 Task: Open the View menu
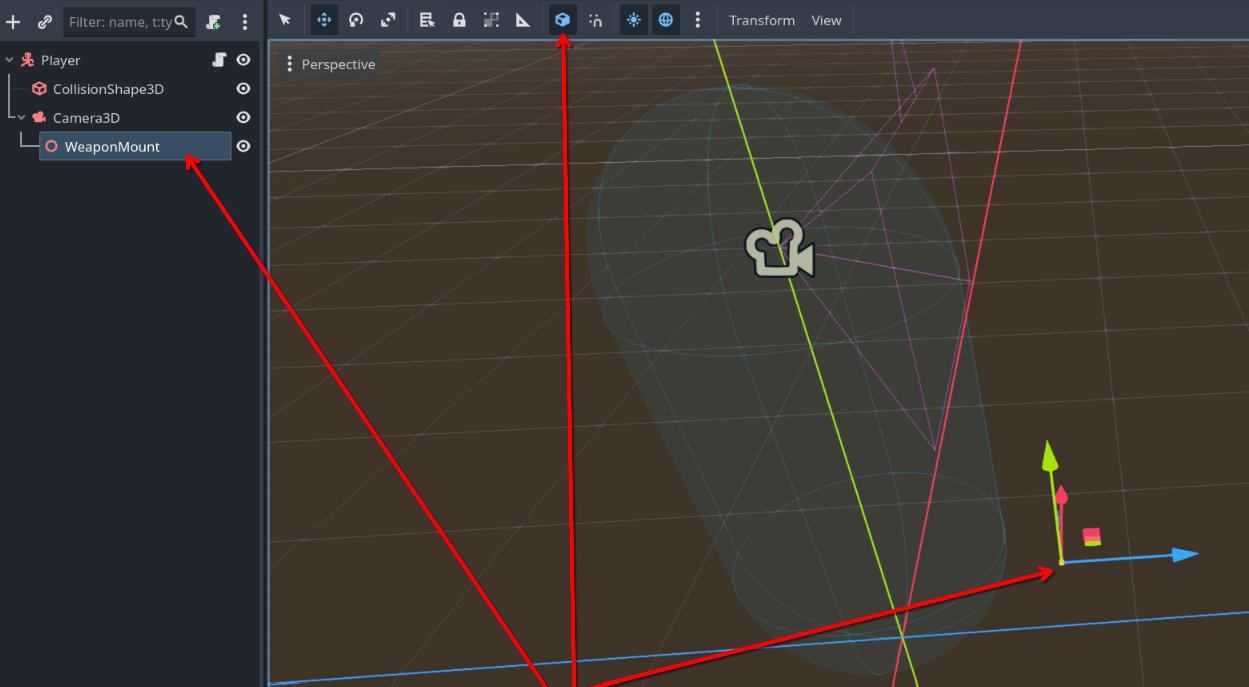pos(826,20)
